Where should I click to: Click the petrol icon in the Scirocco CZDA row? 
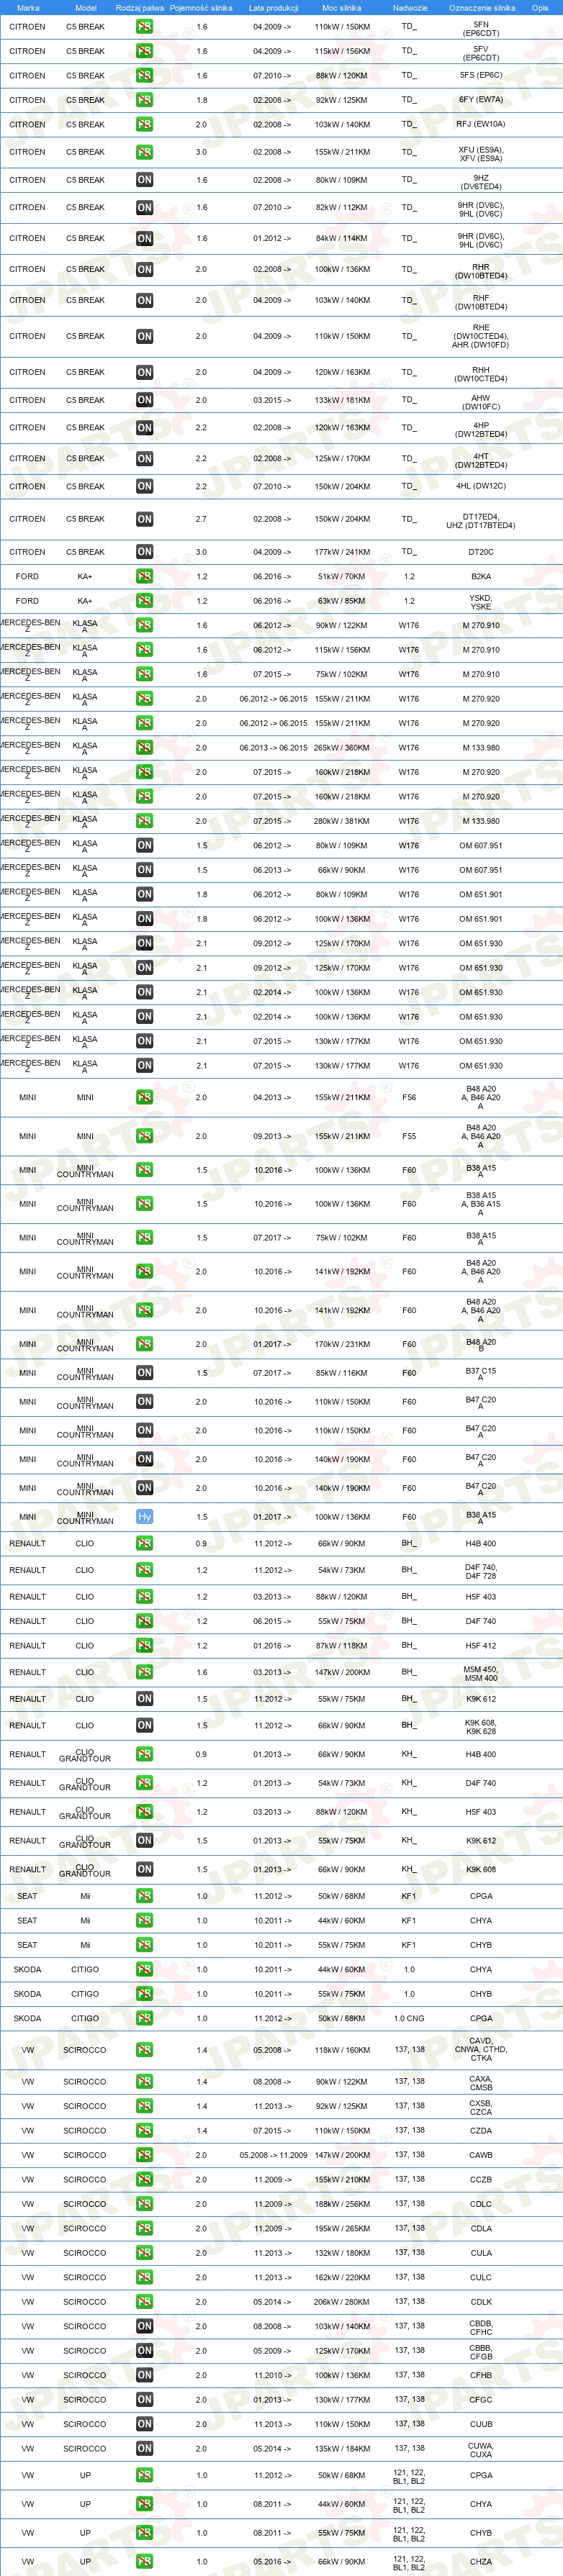pyautogui.click(x=144, y=2130)
